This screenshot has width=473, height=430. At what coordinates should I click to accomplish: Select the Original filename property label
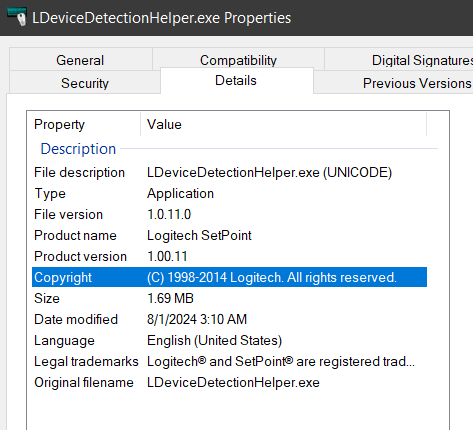84,382
